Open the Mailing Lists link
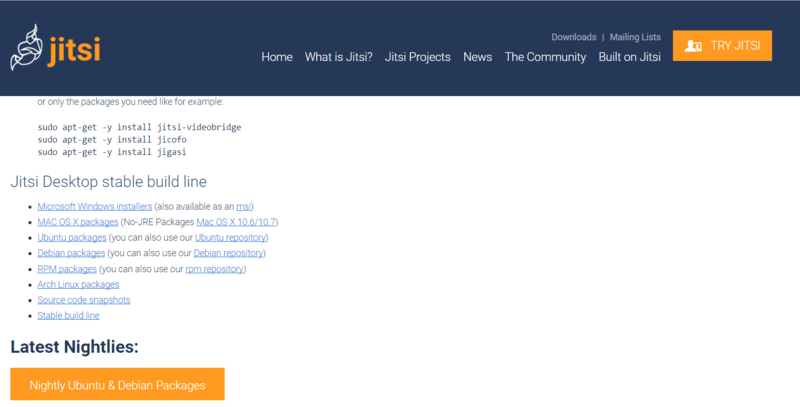800x407 pixels. [635, 37]
